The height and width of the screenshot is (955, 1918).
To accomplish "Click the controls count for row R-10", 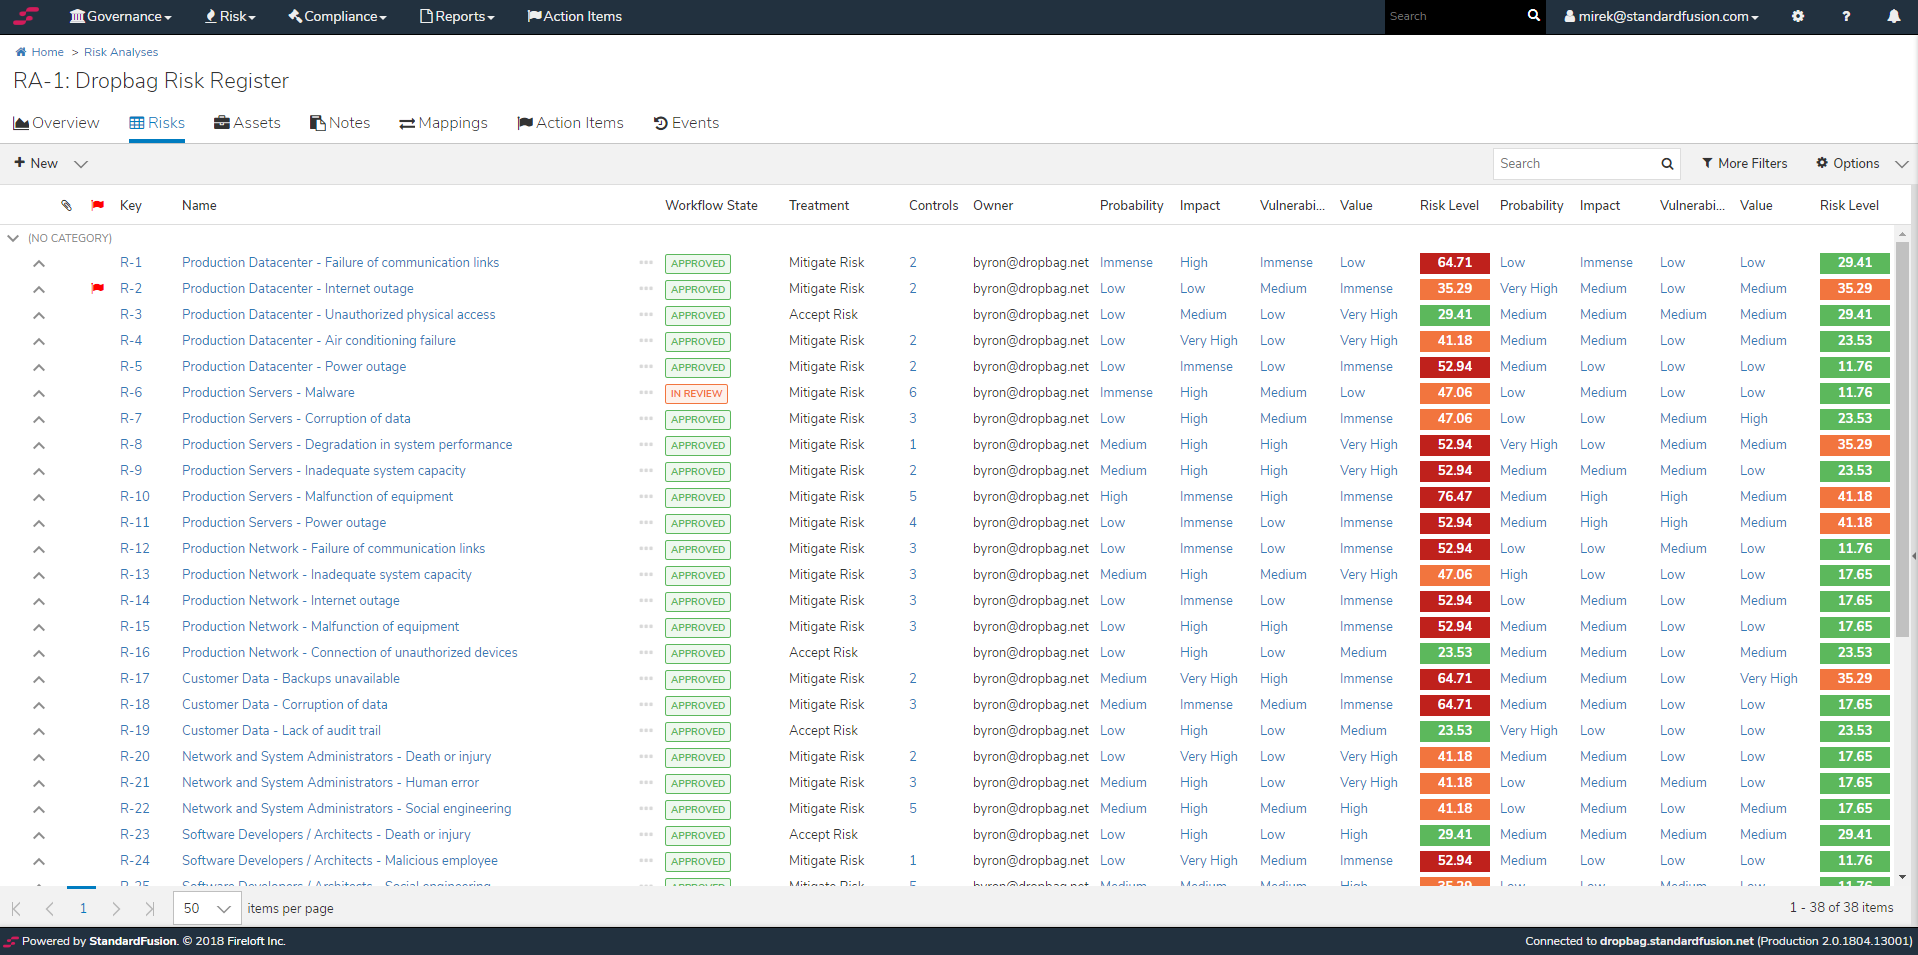I will click(x=913, y=497).
